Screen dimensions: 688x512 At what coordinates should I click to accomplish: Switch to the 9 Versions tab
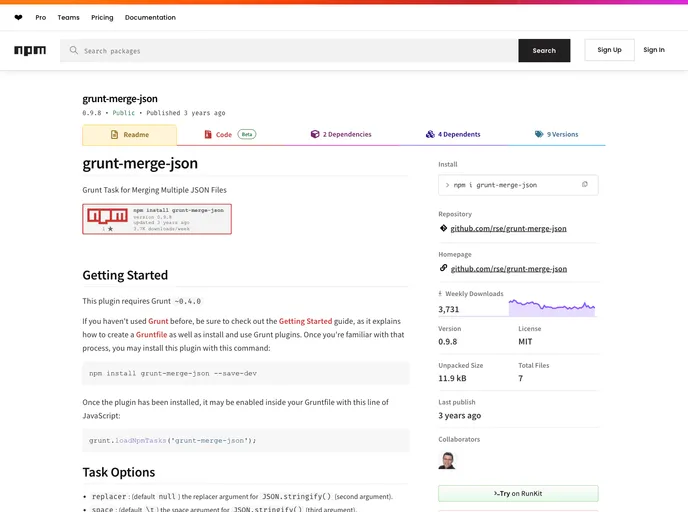click(556, 134)
